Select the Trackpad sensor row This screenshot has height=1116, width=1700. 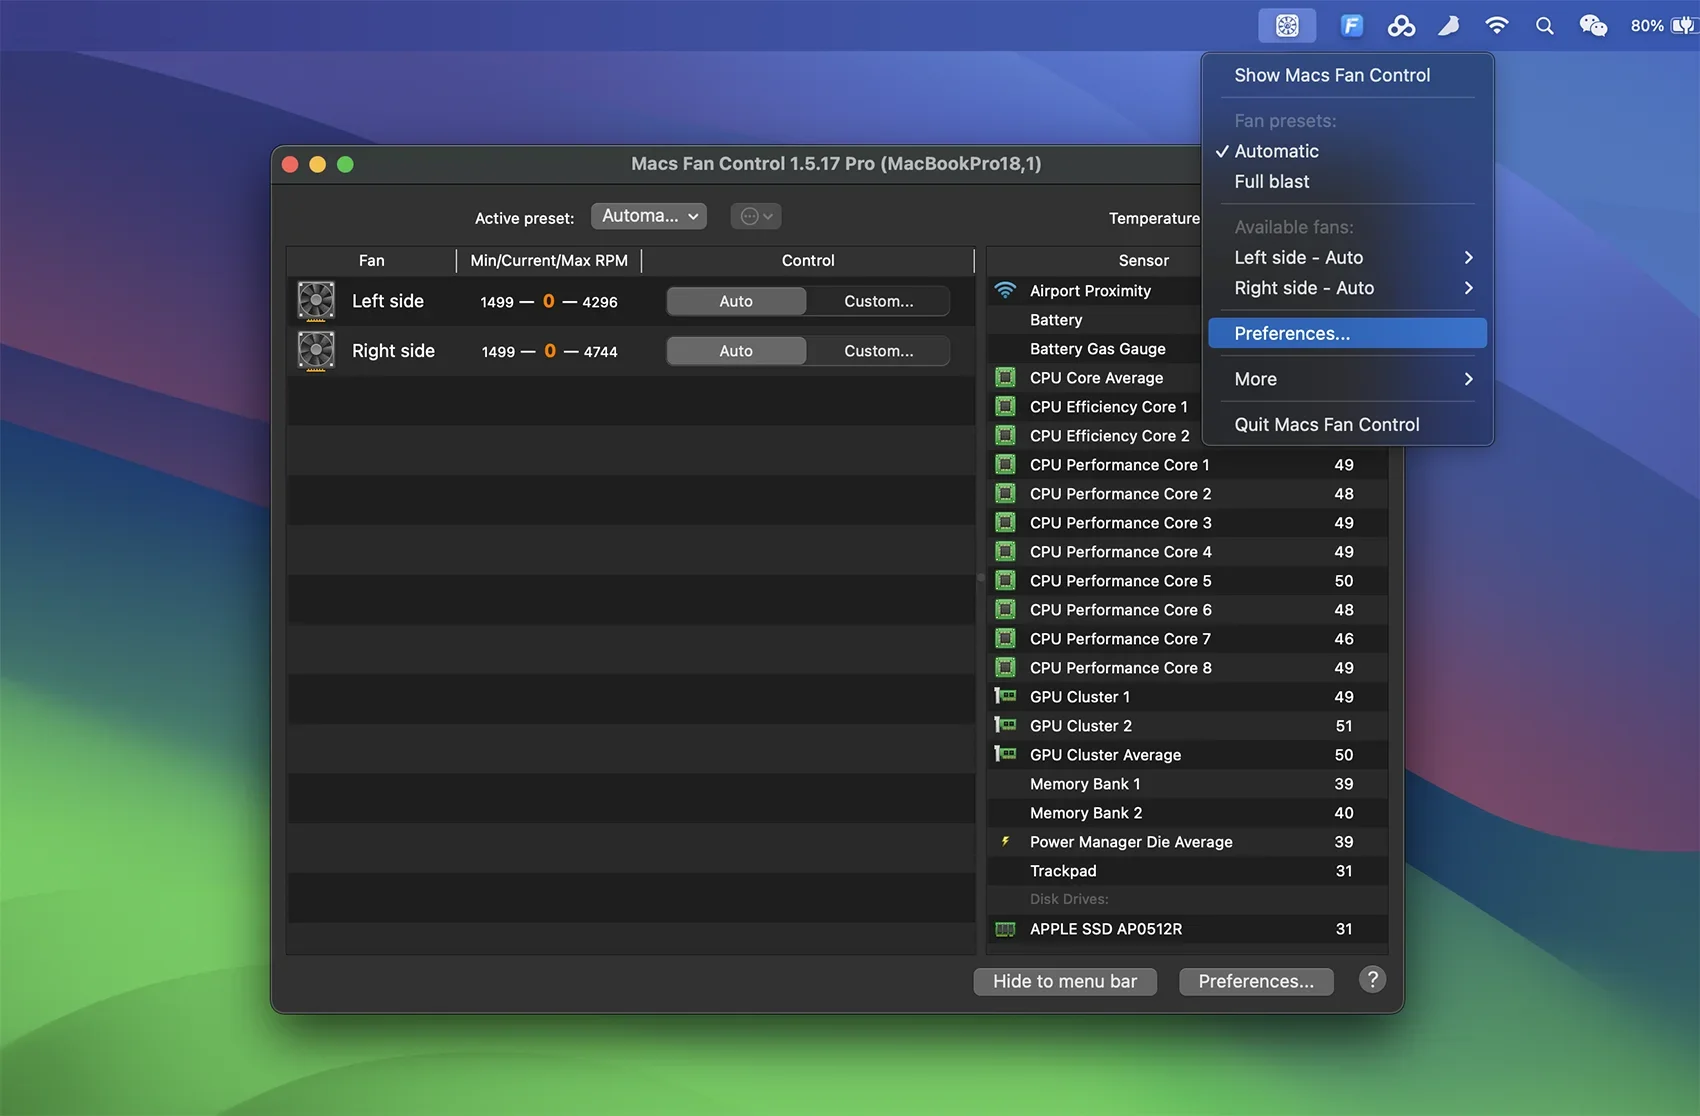tap(1187, 871)
